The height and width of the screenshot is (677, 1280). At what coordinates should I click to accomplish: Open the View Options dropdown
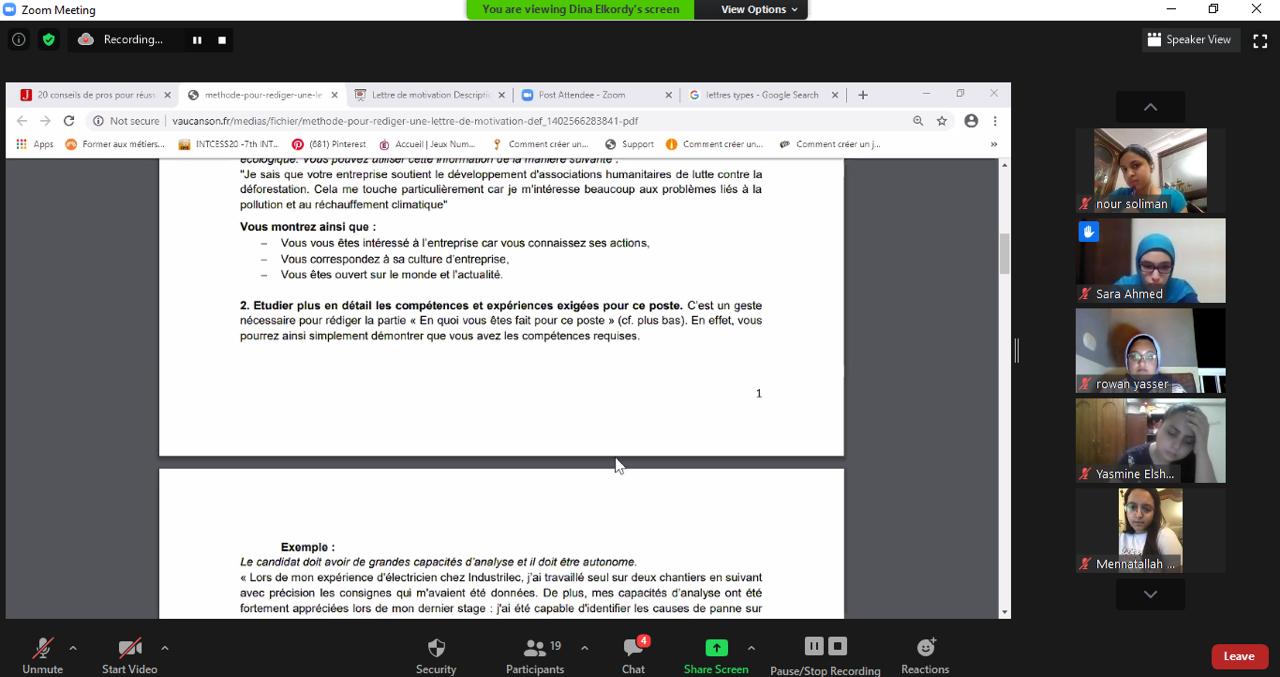759,9
